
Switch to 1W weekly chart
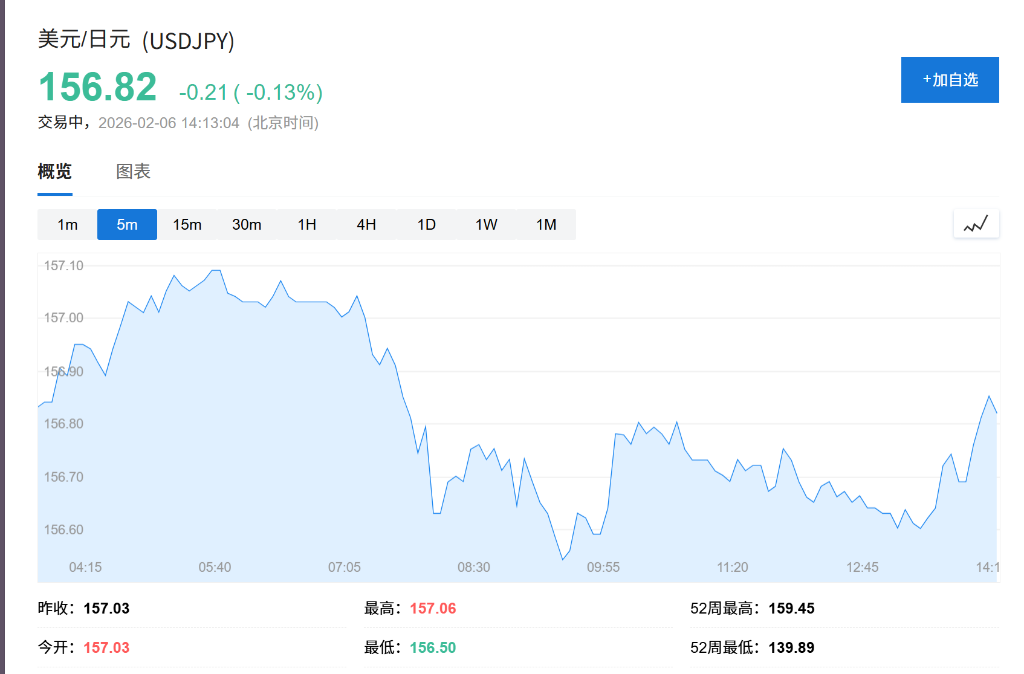click(x=486, y=225)
